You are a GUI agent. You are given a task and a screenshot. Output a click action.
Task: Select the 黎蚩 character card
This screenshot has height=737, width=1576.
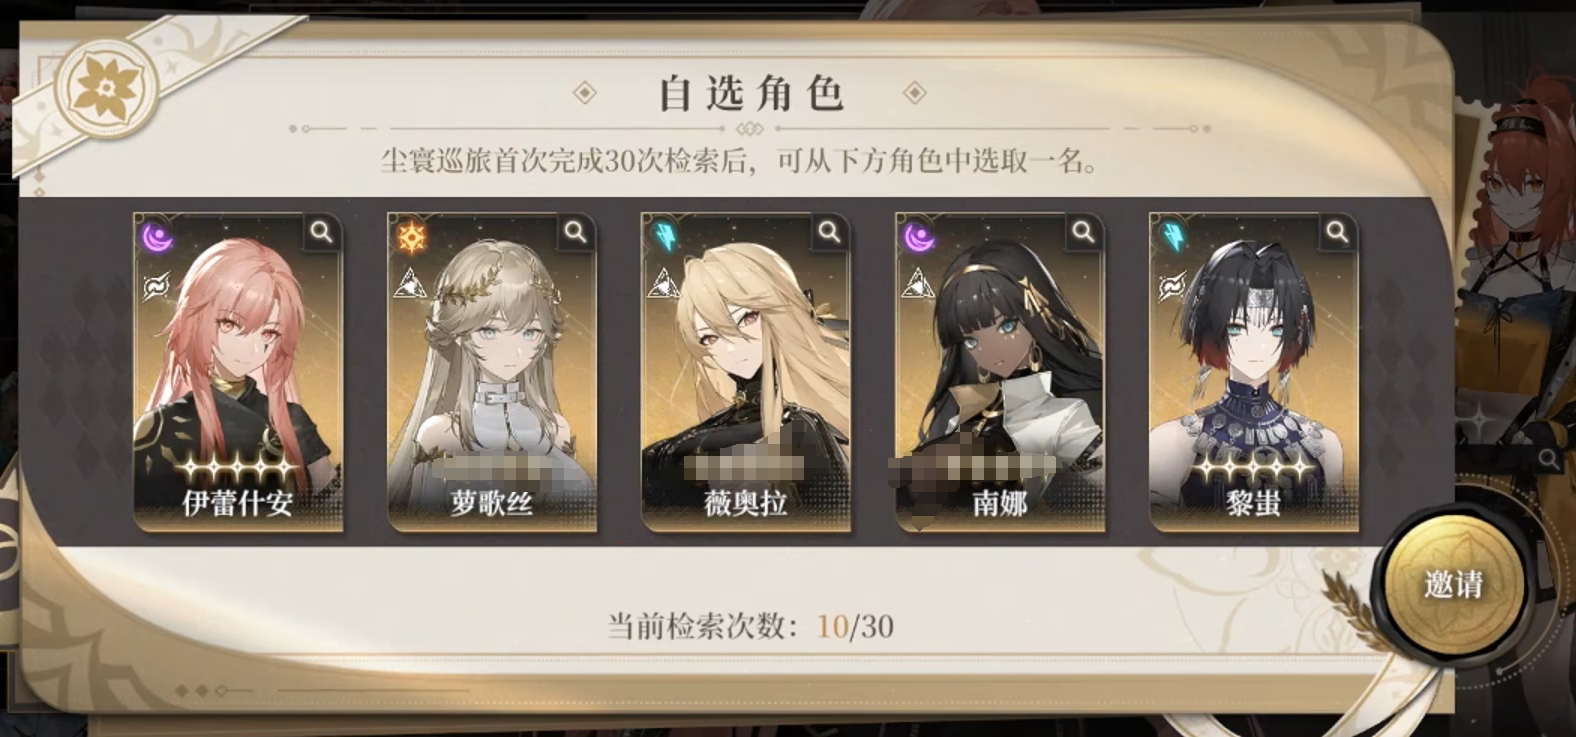(x=1254, y=372)
